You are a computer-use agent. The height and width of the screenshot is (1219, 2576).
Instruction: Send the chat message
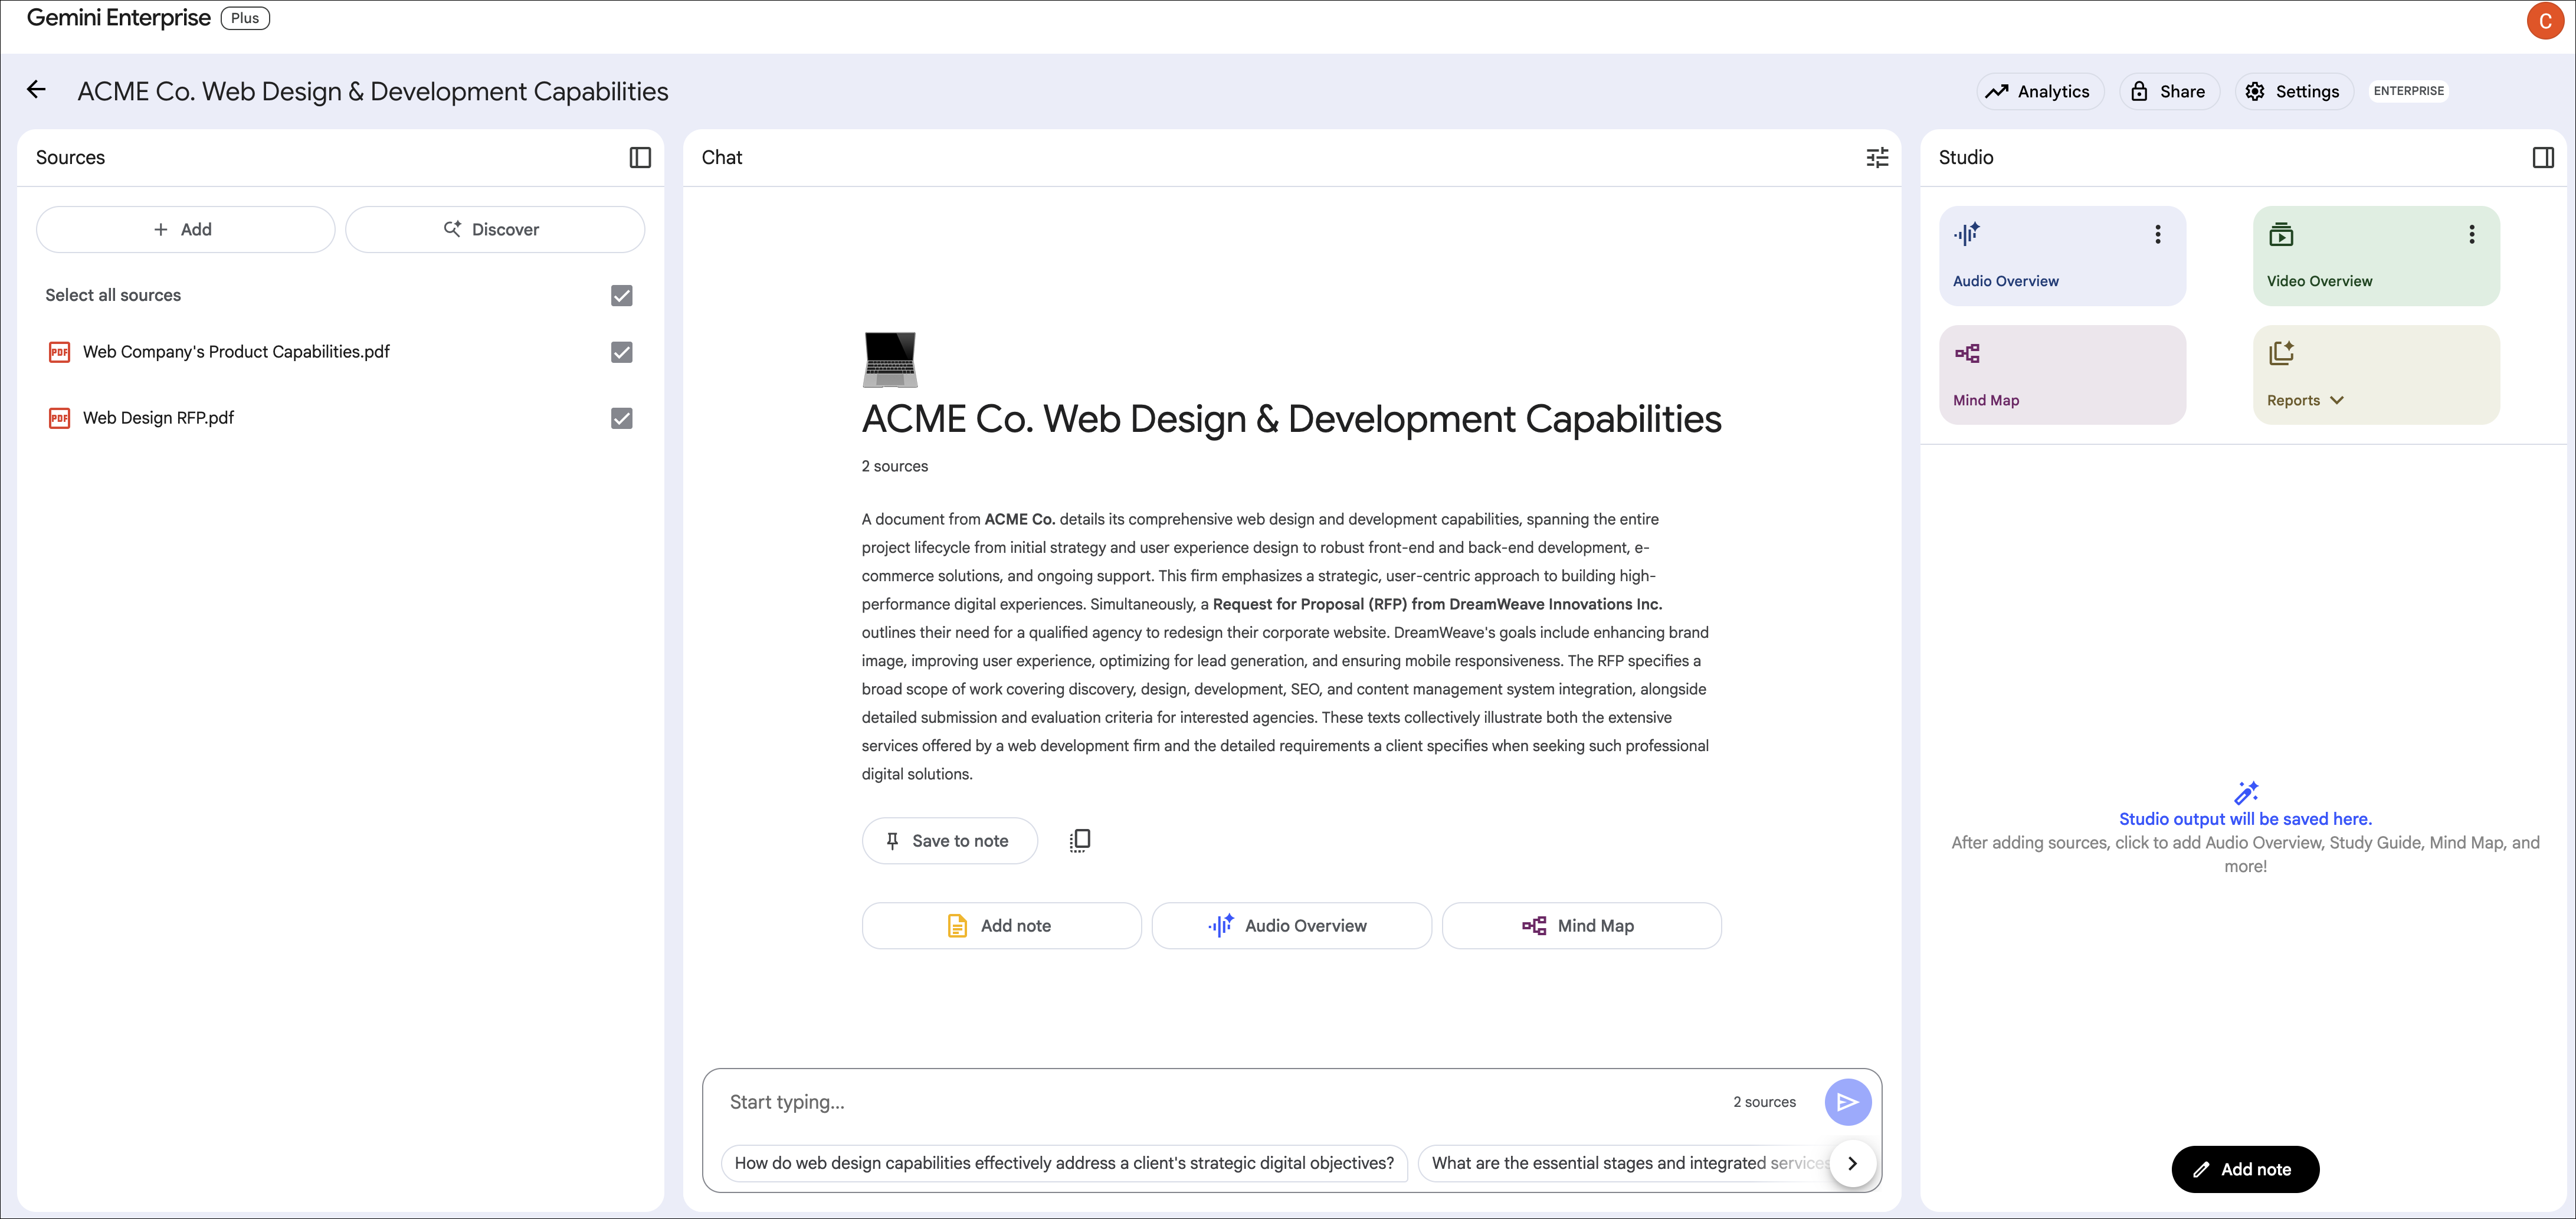click(1847, 1102)
